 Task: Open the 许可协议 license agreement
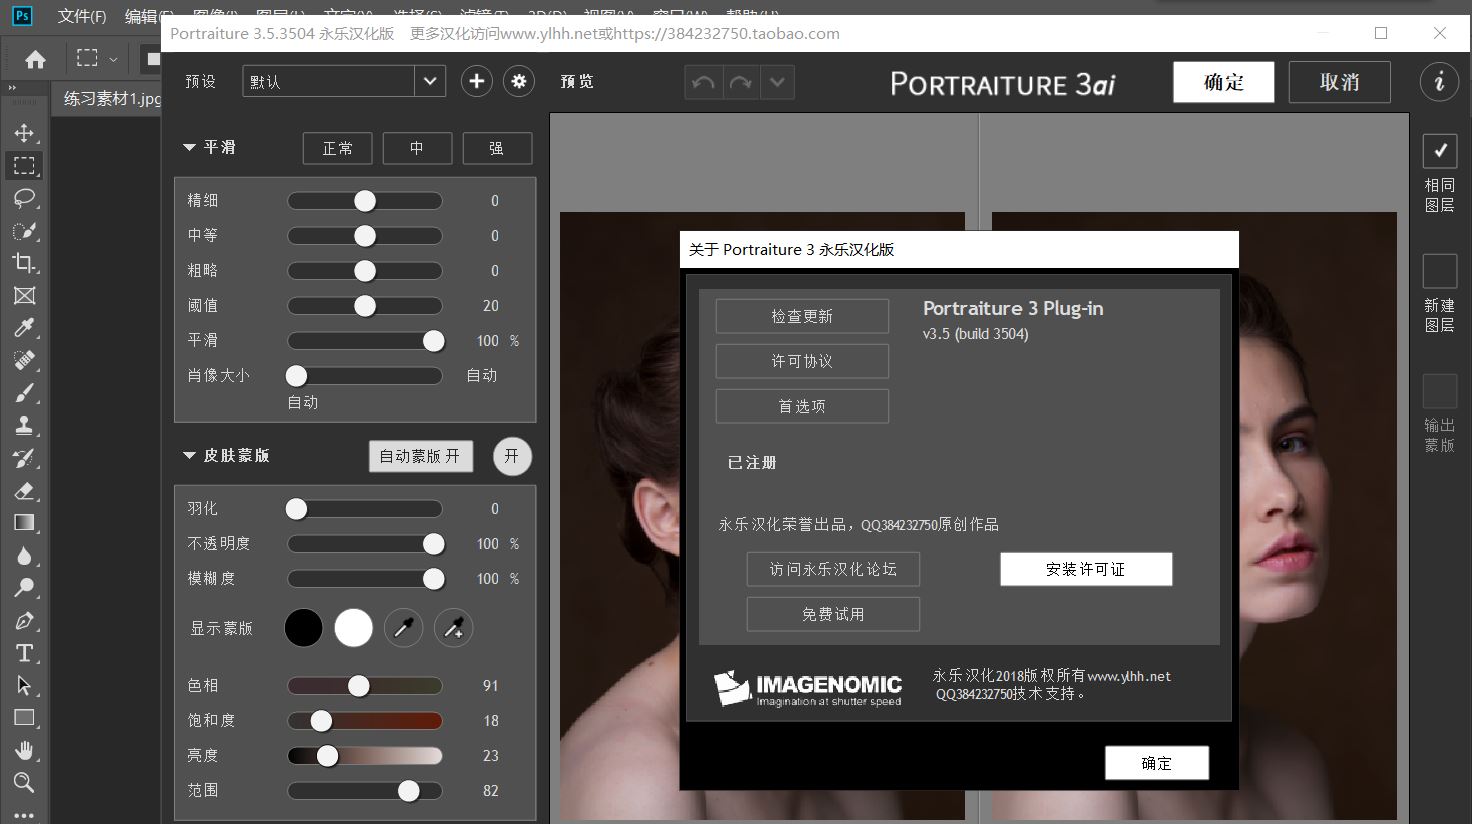click(x=802, y=361)
